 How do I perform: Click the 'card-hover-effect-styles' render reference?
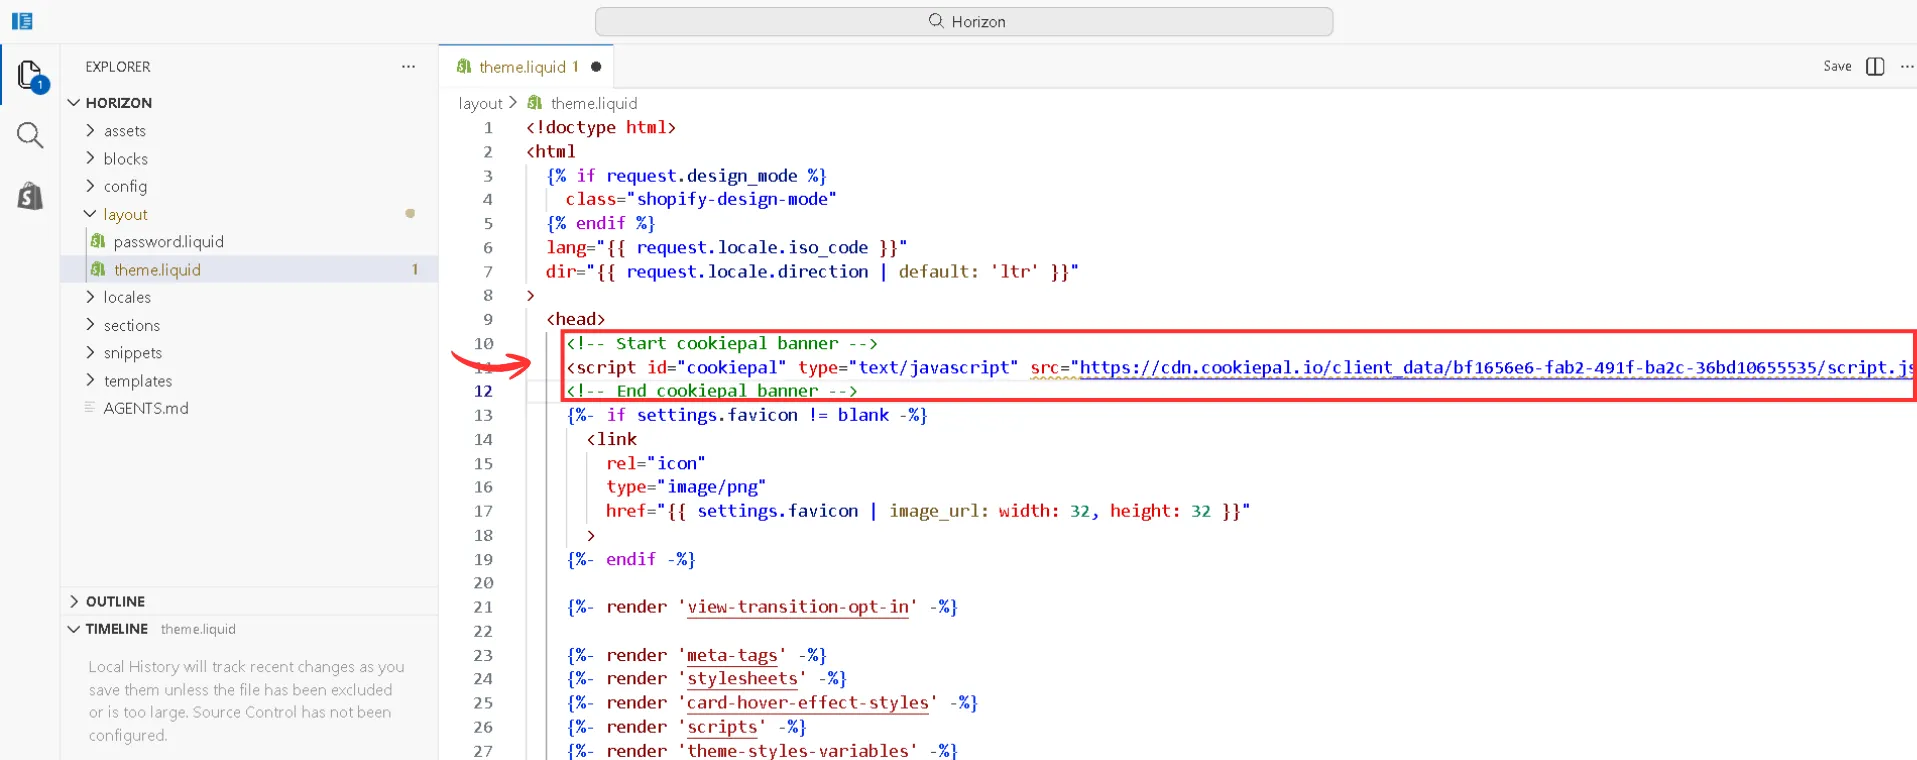tap(808, 702)
